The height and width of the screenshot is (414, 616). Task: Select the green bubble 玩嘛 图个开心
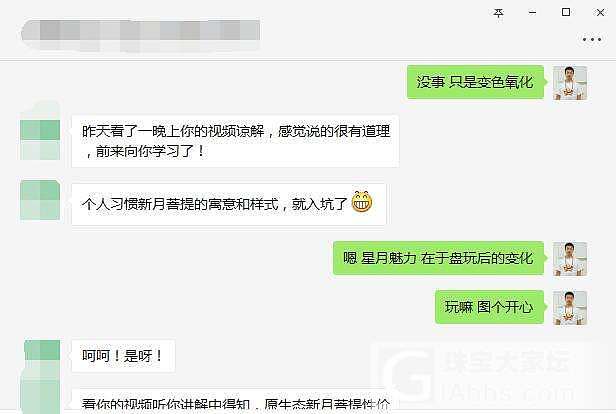(x=490, y=307)
